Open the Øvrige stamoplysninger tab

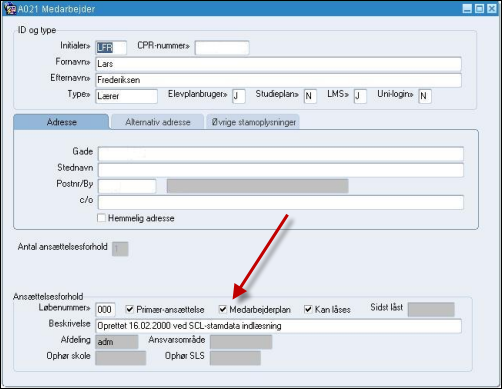pos(253,122)
